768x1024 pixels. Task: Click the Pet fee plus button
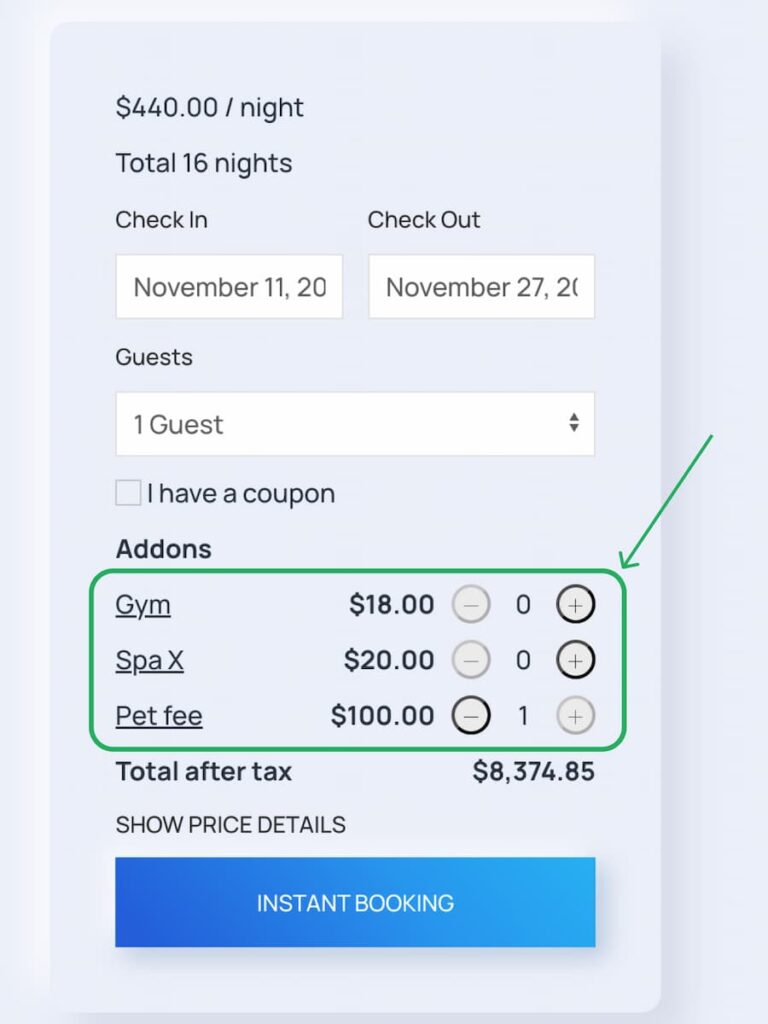point(575,716)
